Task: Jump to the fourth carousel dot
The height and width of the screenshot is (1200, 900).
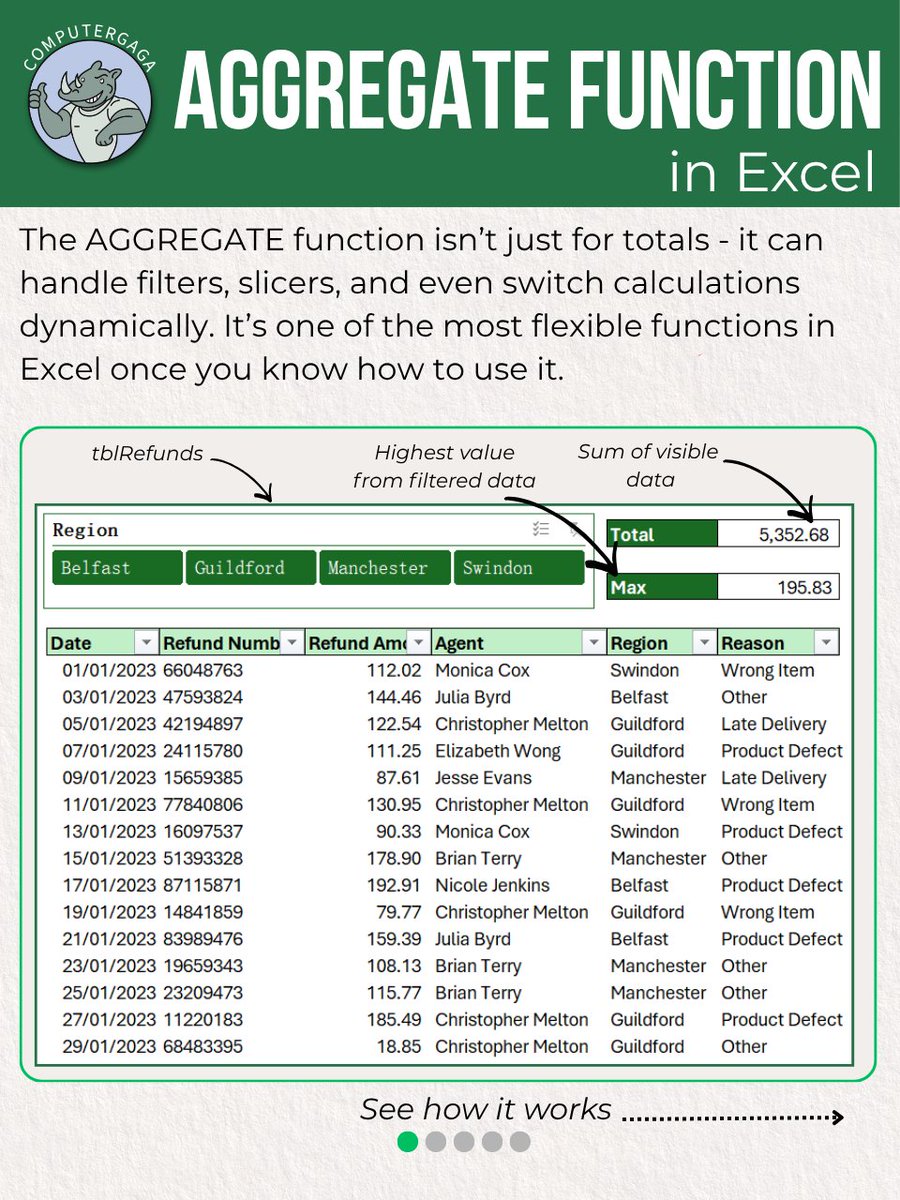Action: tap(491, 1141)
